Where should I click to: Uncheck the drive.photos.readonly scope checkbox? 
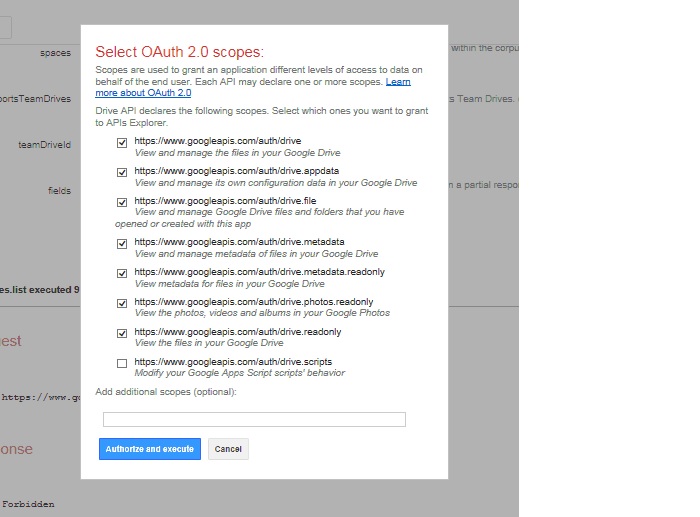(x=122, y=303)
